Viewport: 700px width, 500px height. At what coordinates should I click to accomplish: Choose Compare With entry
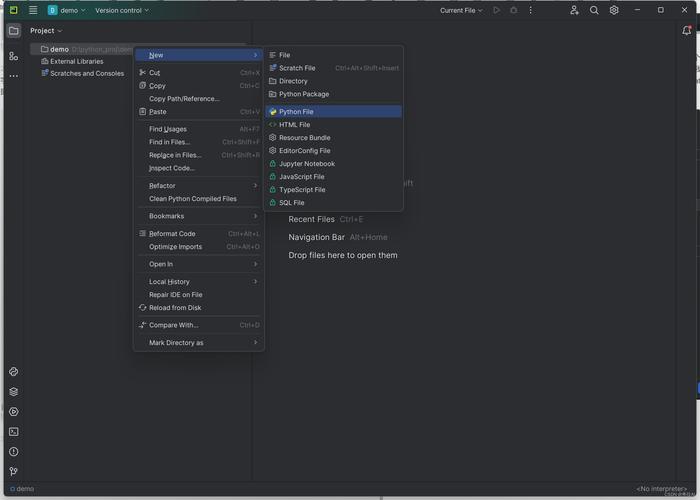pyautogui.click(x=199, y=325)
